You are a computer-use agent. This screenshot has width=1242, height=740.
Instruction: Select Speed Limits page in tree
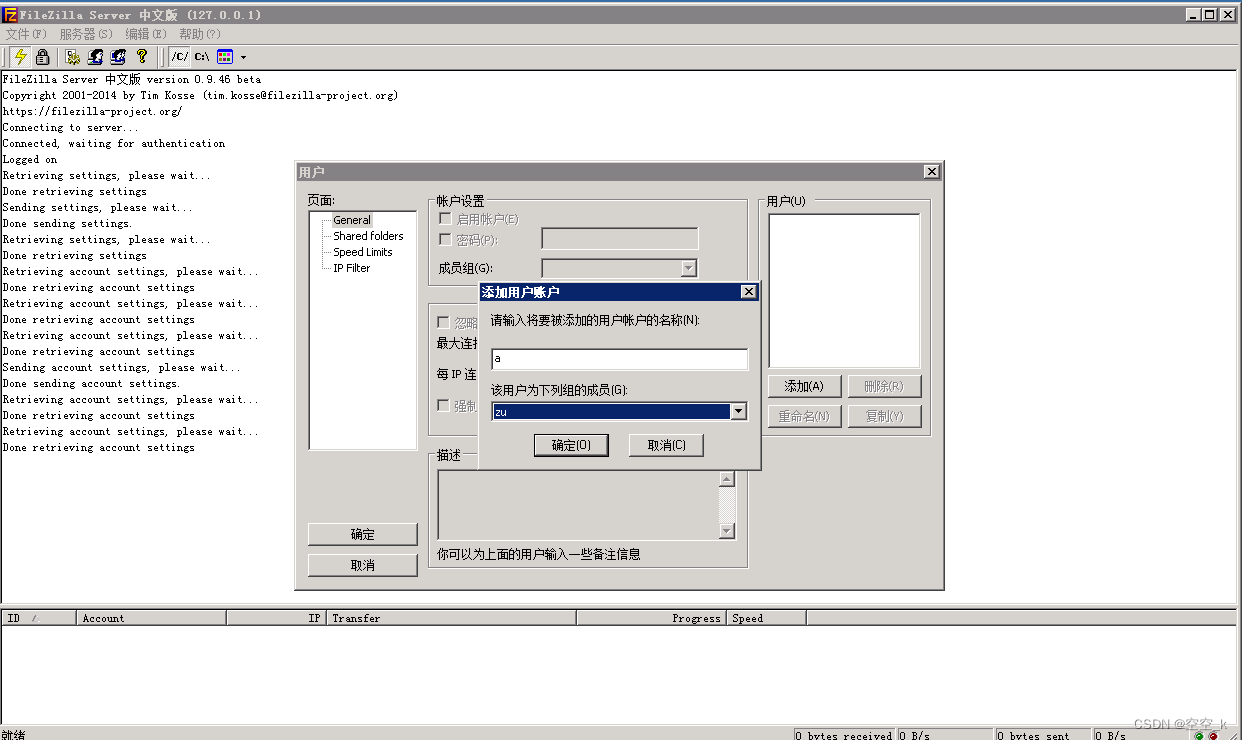coord(362,252)
